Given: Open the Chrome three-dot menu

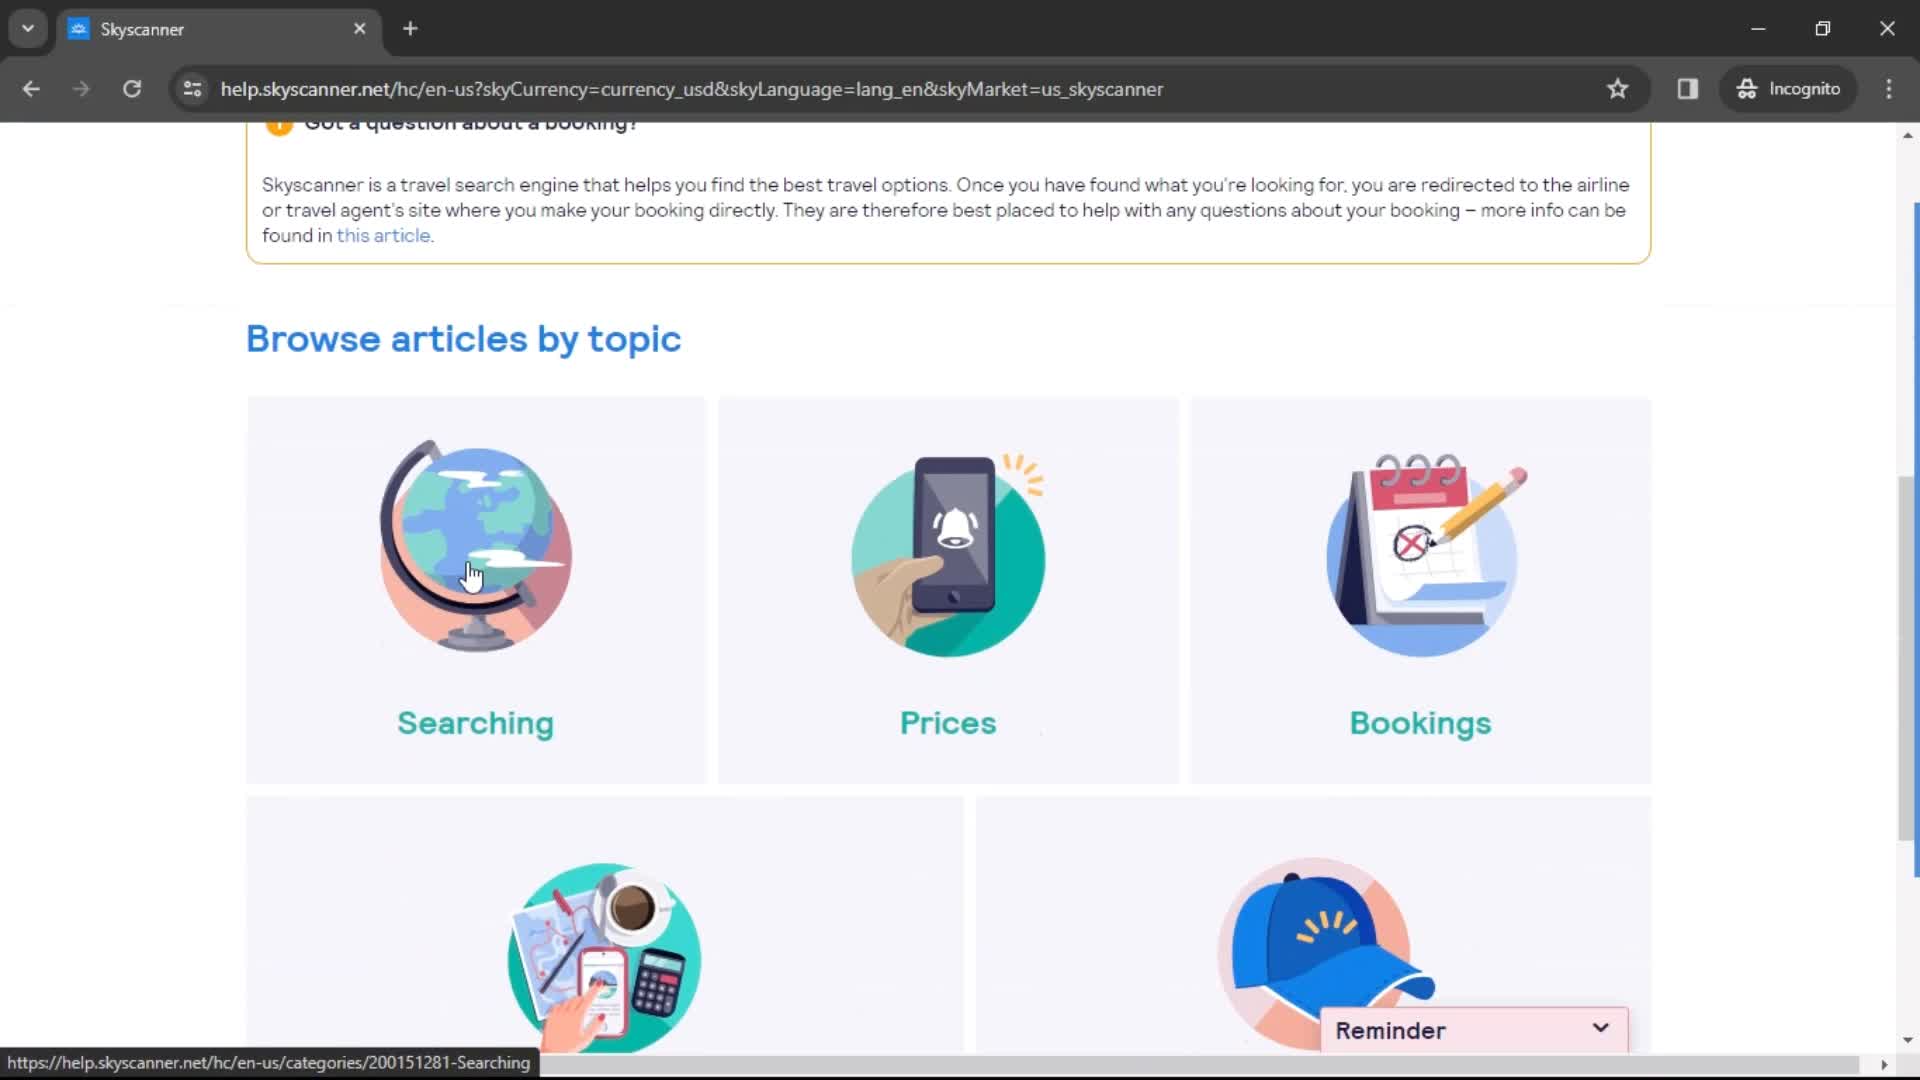Looking at the screenshot, I should 1889,89.
